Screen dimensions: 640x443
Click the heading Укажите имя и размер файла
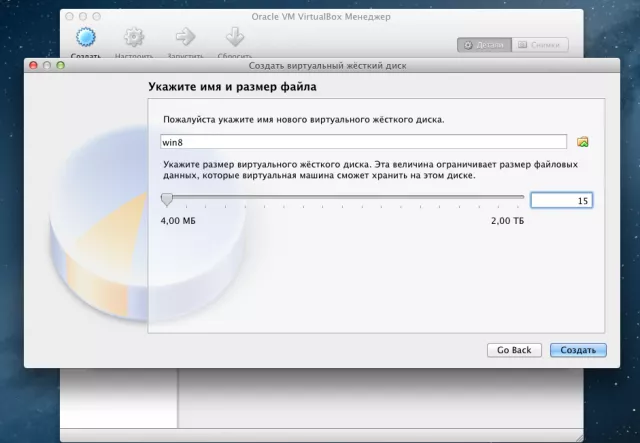[232, 87]
